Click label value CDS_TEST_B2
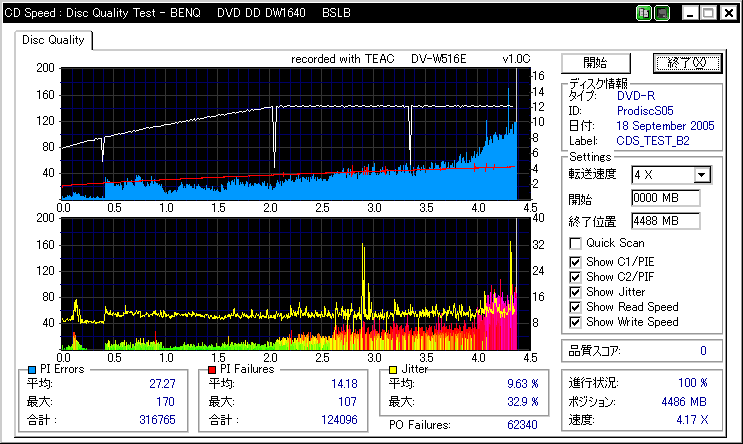This screenshot has height=444, width=743. (x=652, y=141)
